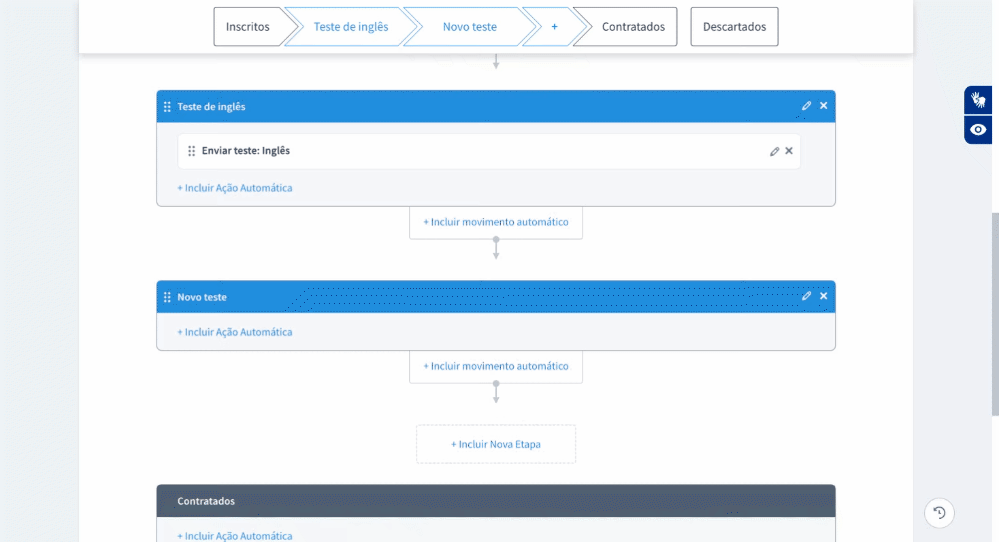
Task: Click drag handle of Enviar teste action
Action: coord(191,151)
